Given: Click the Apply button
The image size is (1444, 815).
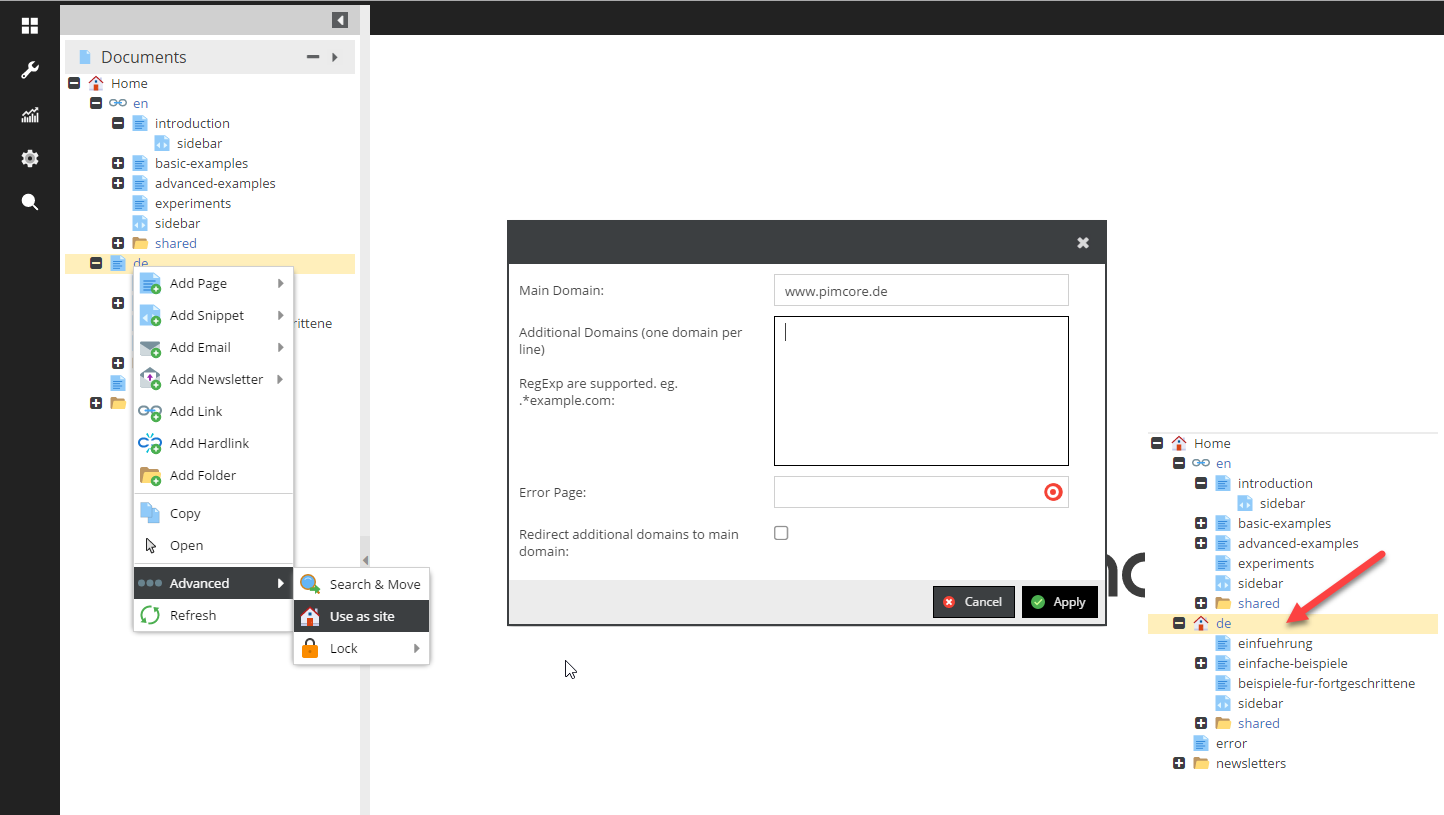Looking at the screenshot, I should (1059, 602).
